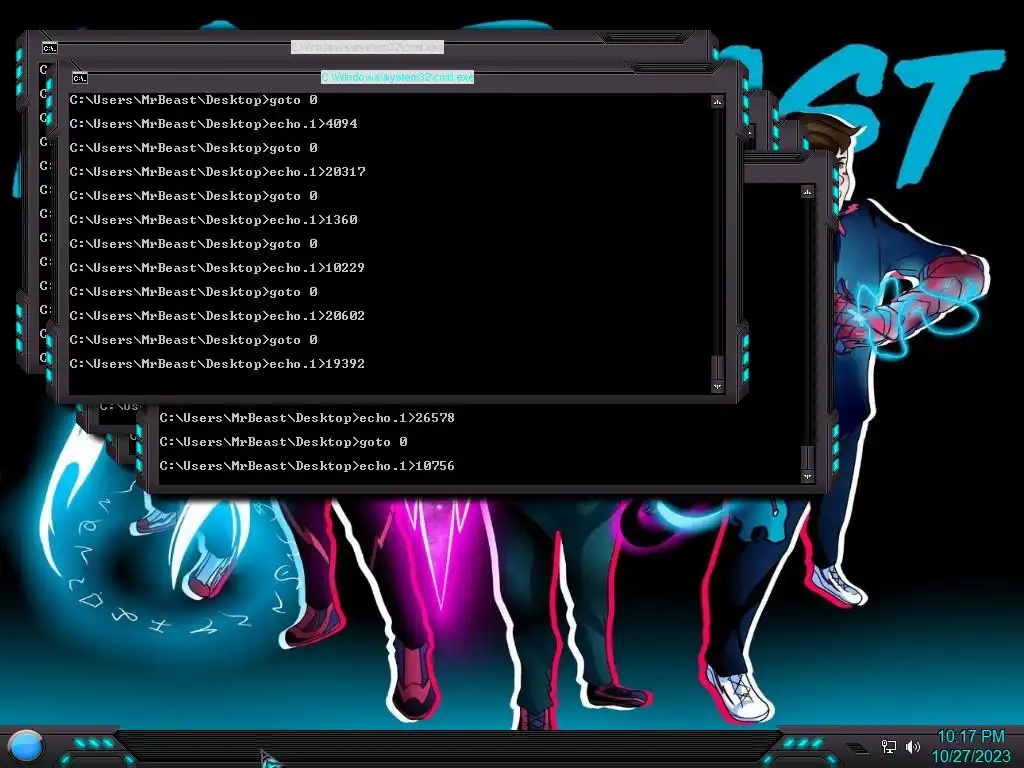
Task: Select the gray cmd.exe title of the rear window
Action: (x=367, y=47)
